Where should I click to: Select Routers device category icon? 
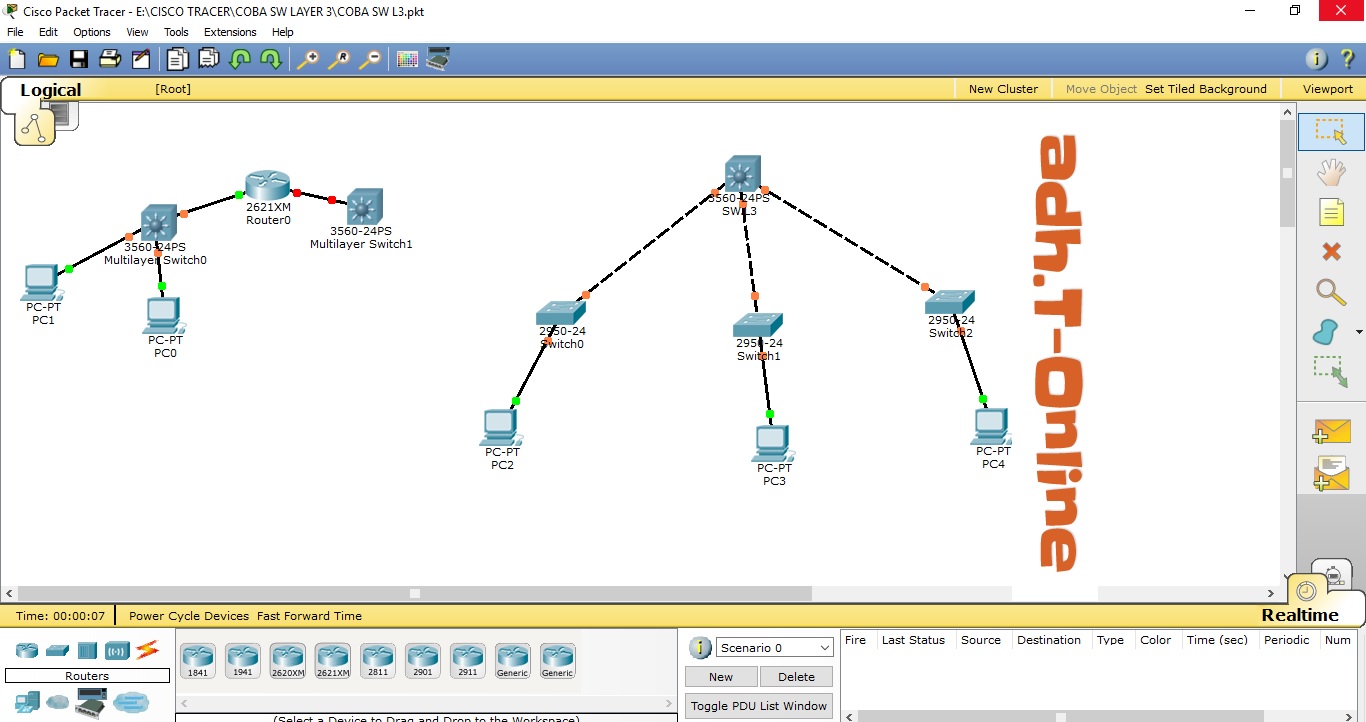tap(27, 650)
